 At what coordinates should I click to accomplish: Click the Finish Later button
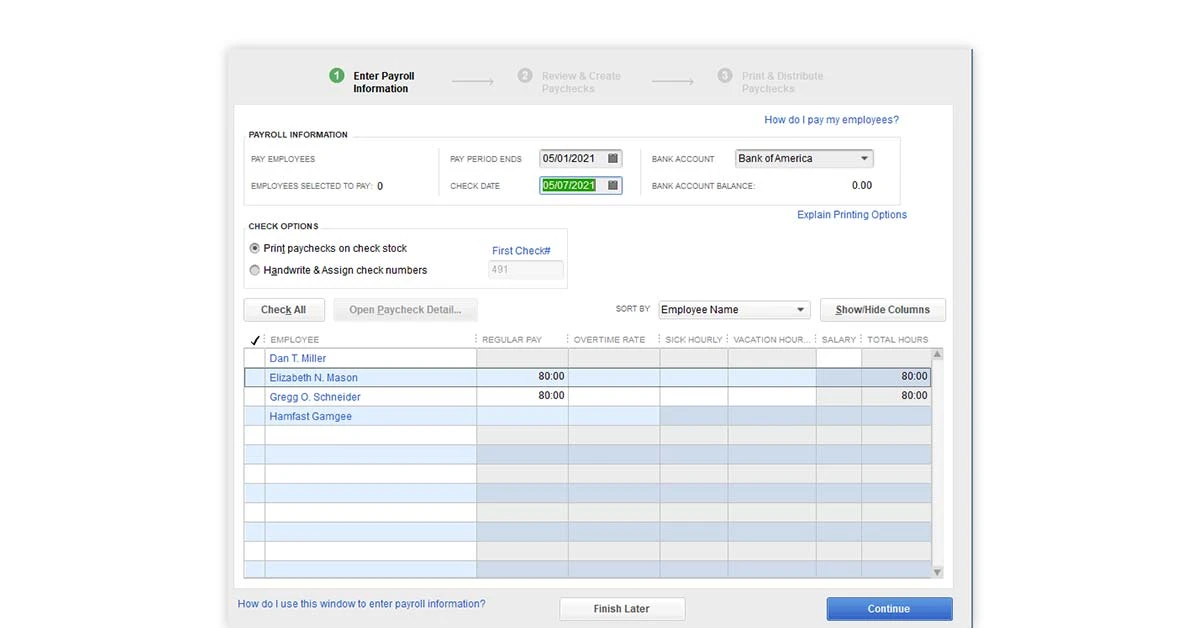pos(622,609)
